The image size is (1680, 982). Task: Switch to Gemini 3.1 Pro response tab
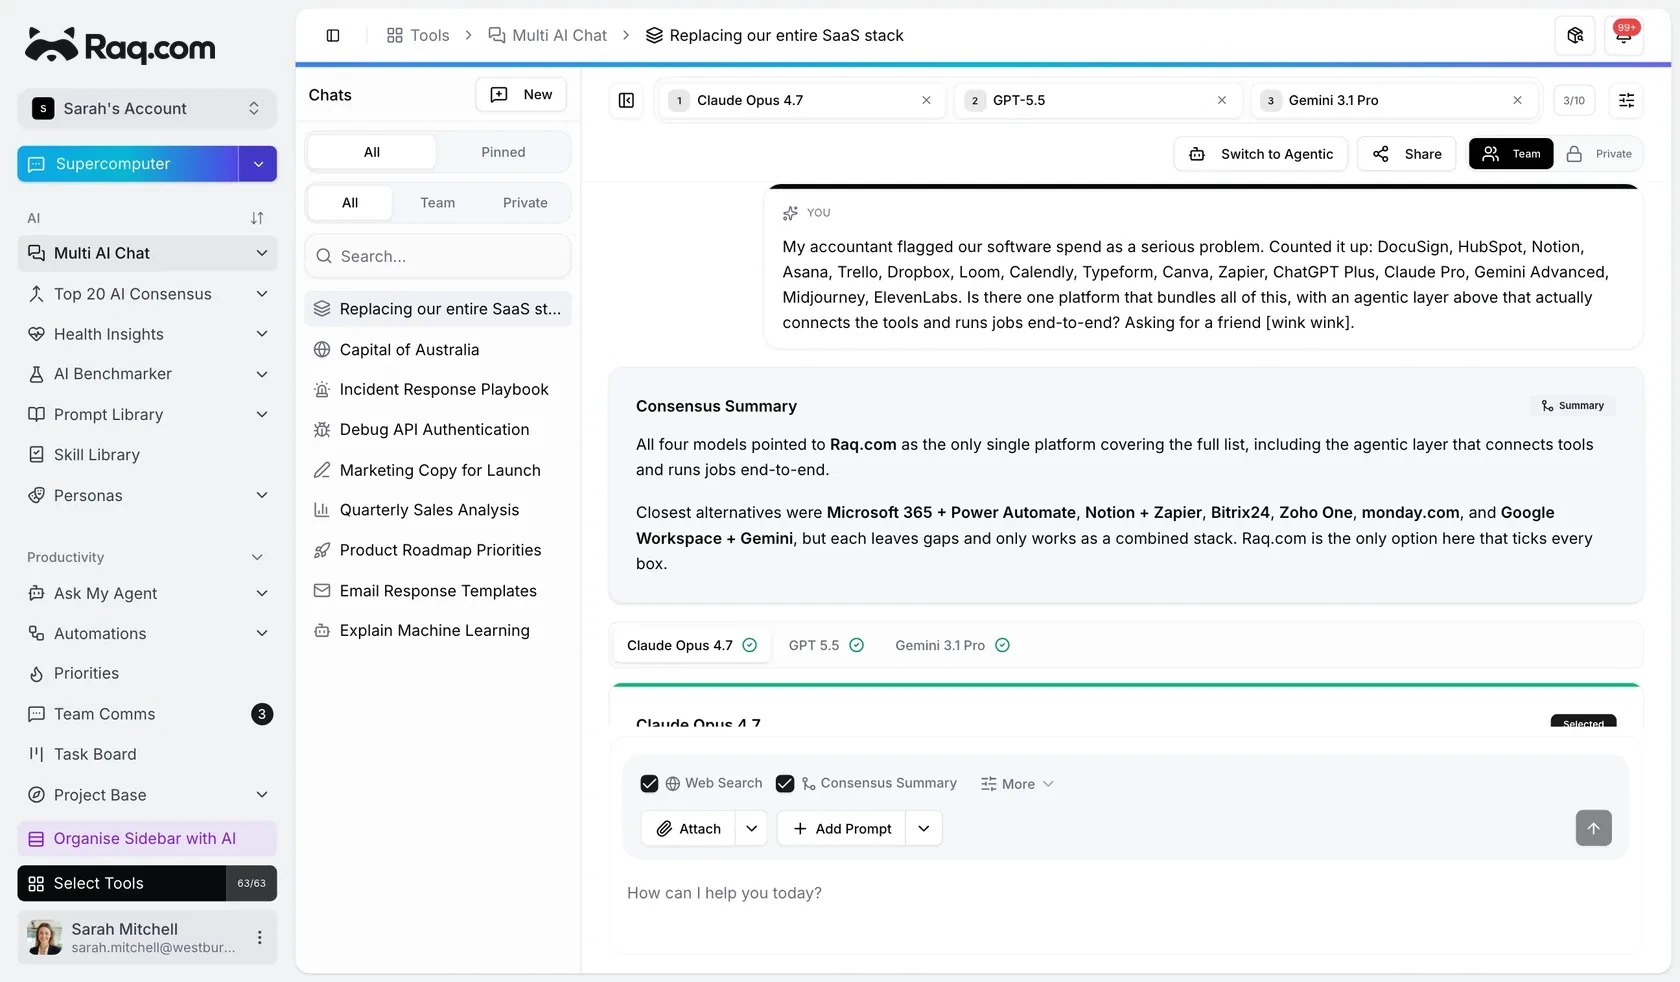click(x=952, y=645)
